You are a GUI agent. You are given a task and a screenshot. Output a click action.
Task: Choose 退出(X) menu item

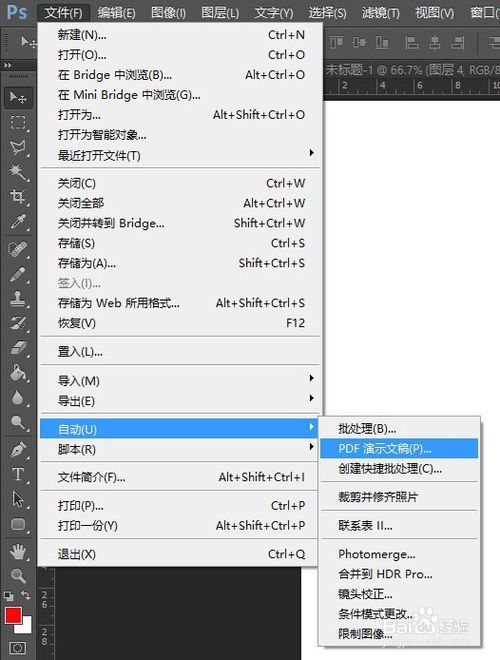pyautogui.click(x=179, y=554)
